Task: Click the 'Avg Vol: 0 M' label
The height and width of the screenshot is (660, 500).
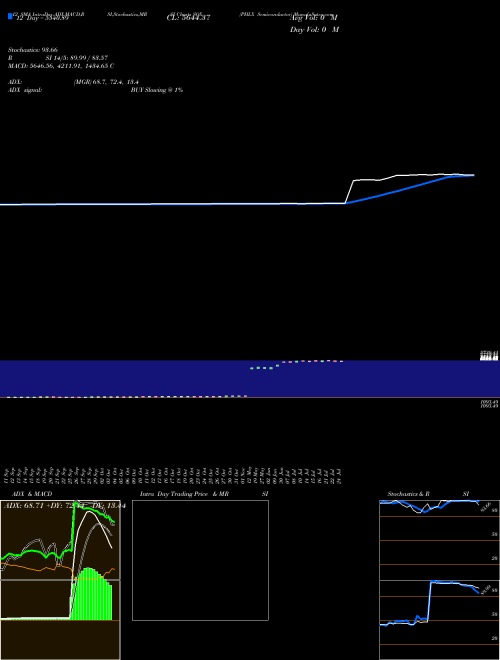Action: click(x=314, y=18)
